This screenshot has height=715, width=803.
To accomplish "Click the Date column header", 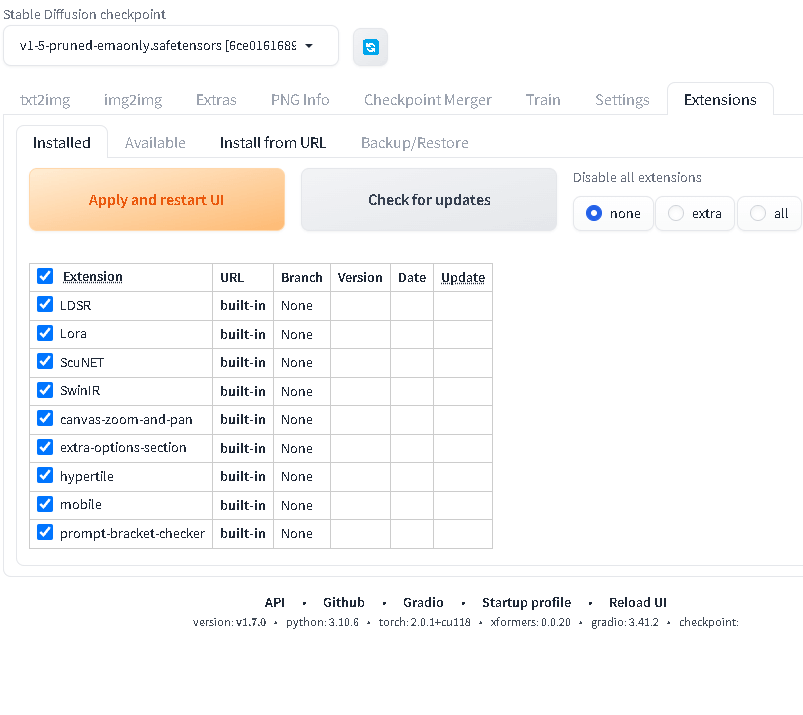I will point(412,278).
